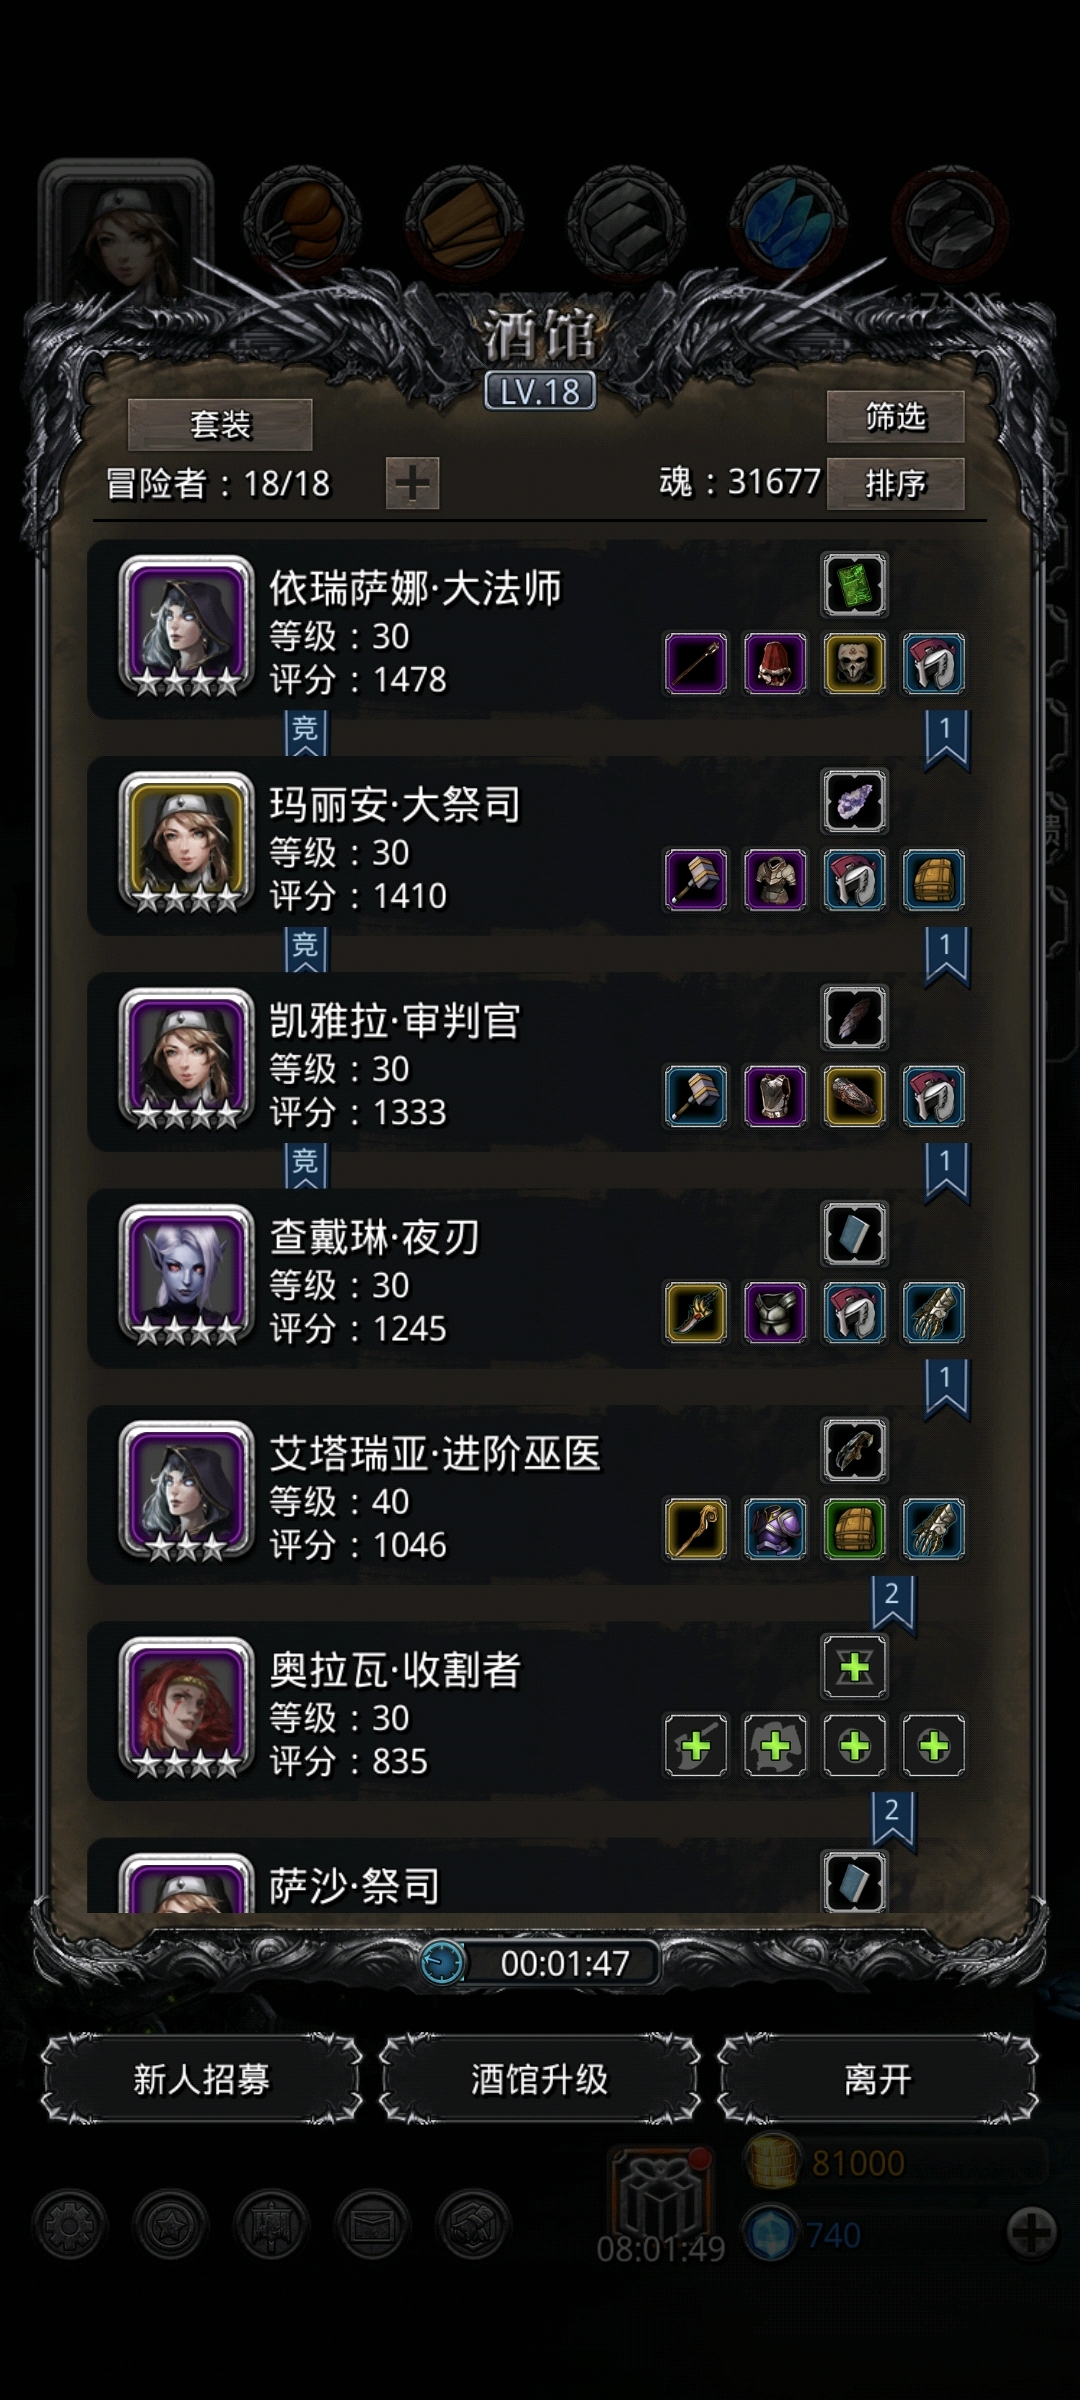Screen dimensions: 1080x2400
Task: Tap the hammer weapon icon of 玛丽安·大祭司
Action: 696,880
